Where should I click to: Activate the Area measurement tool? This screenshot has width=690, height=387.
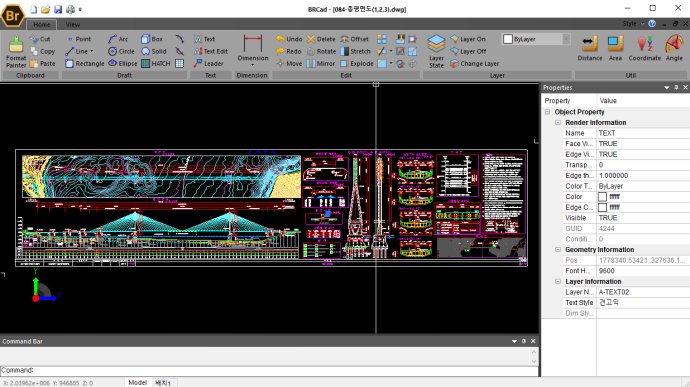(x=615, y=49)
